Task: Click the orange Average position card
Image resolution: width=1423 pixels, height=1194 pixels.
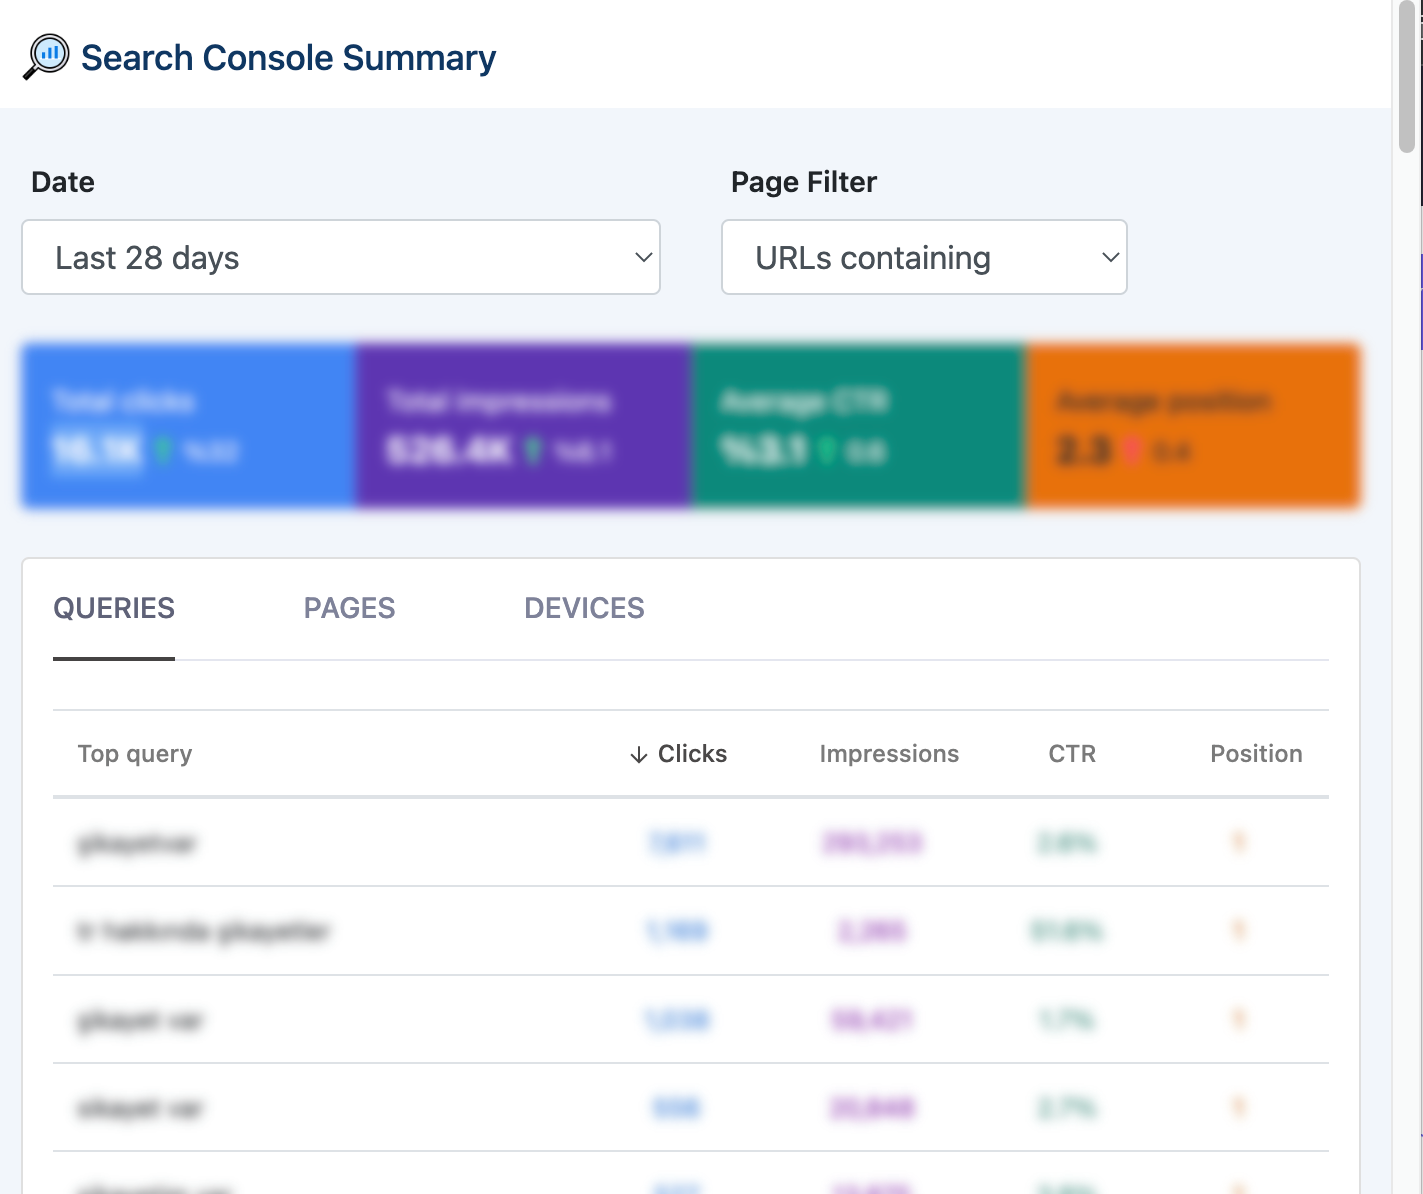Action: click(1192, 427)
